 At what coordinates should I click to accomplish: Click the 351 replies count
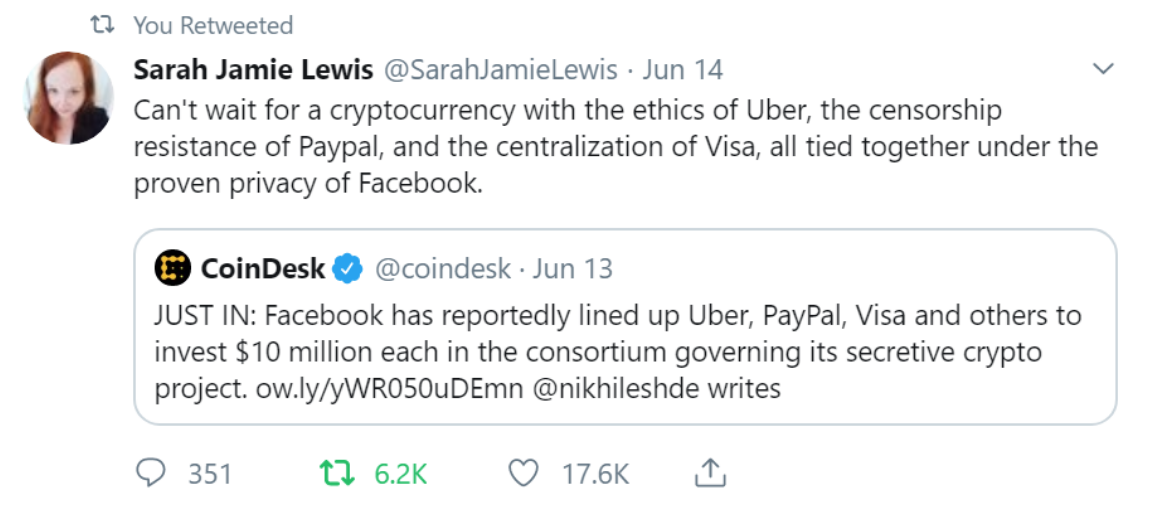tap(210, 473)
